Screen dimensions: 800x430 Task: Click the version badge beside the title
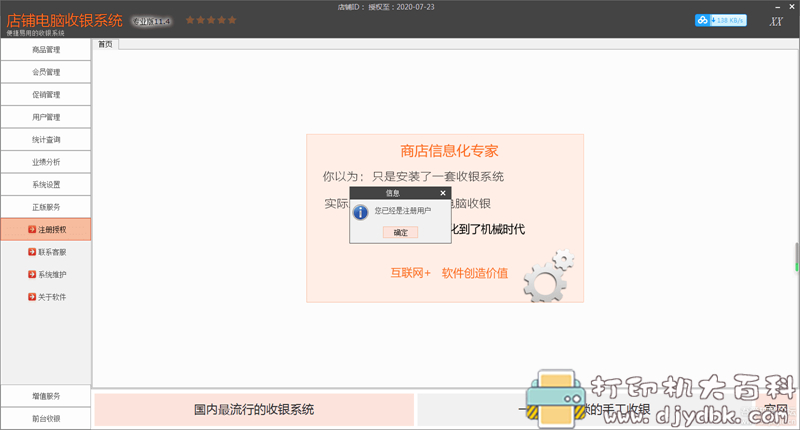coord(152,21)
